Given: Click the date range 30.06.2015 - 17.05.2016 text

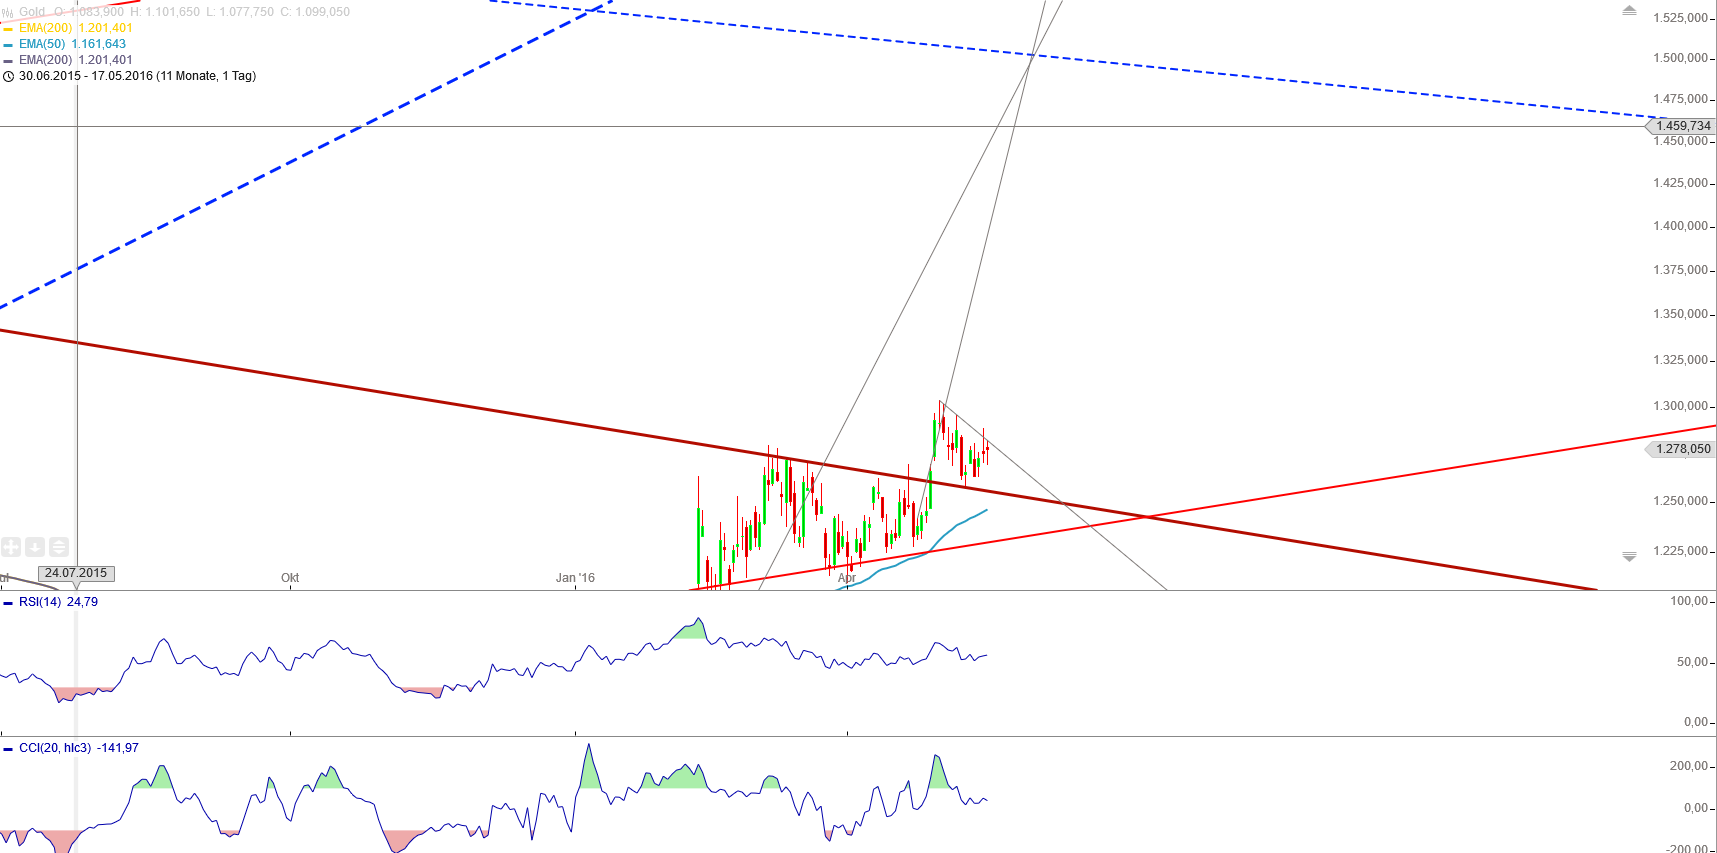Looking at the screenshot, I should pyautogui.click(x=137, y=76).
